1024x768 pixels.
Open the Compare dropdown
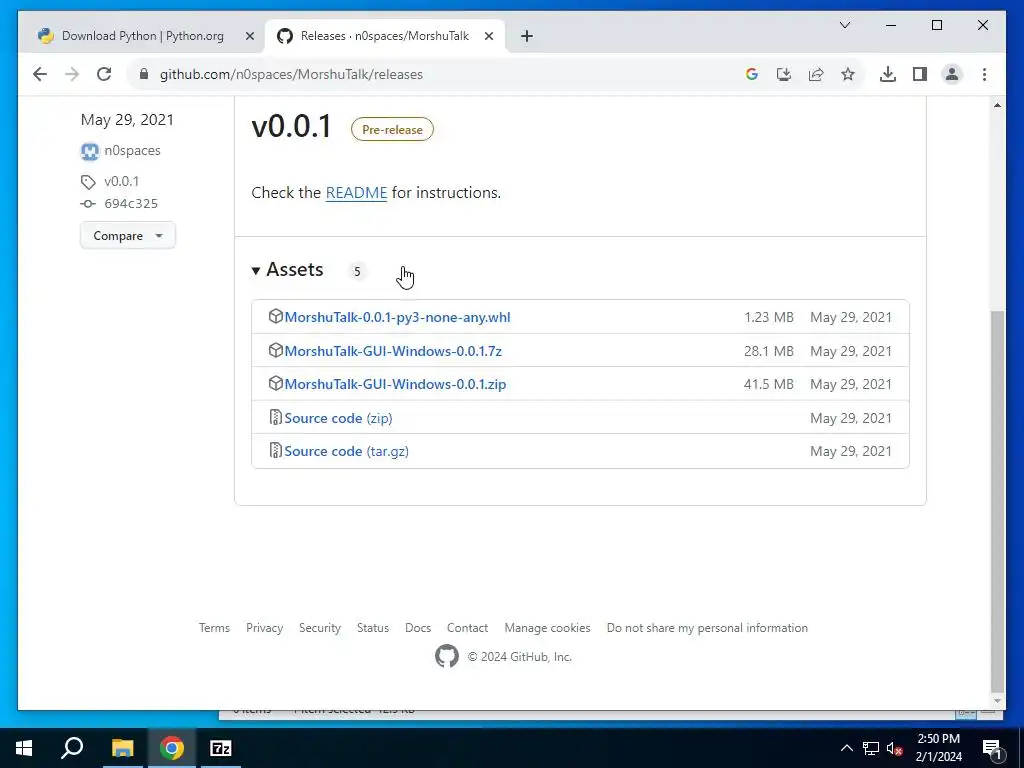[x=127, y=235]
